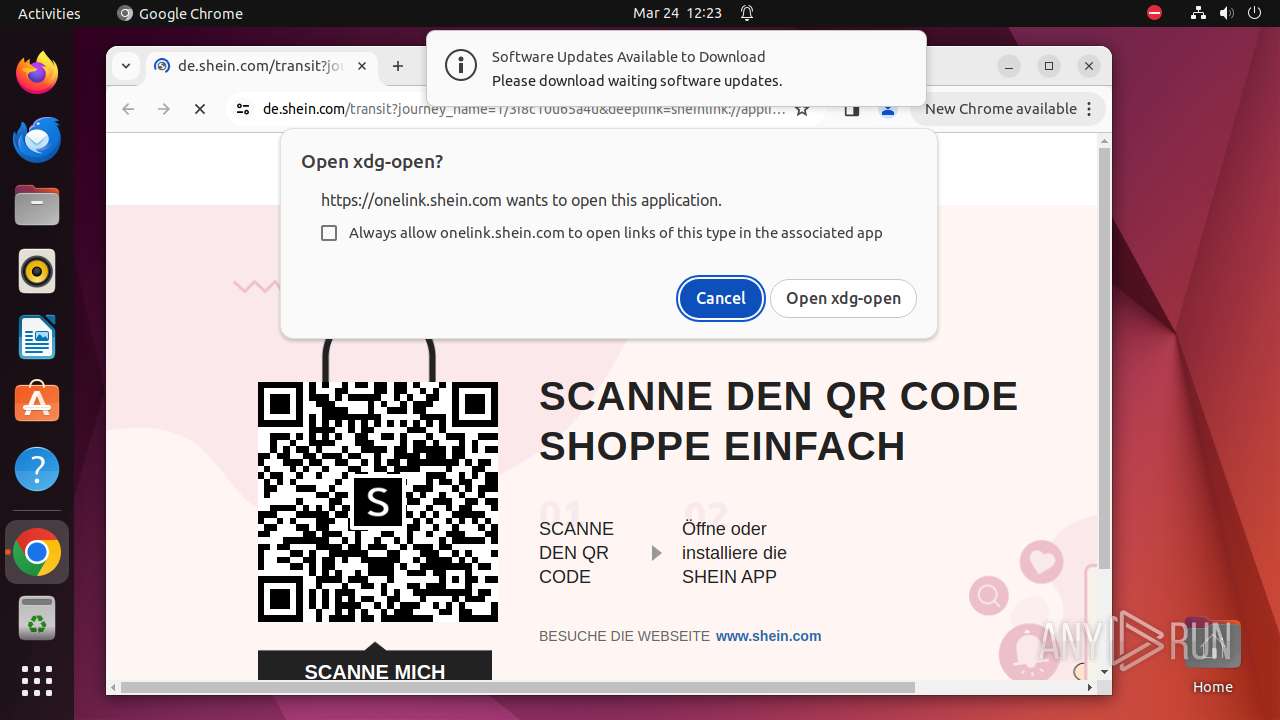The height and width of the screenshot is (720, 1280).
Task: Click the SHEIN QR code image
Action: point(378,502)
